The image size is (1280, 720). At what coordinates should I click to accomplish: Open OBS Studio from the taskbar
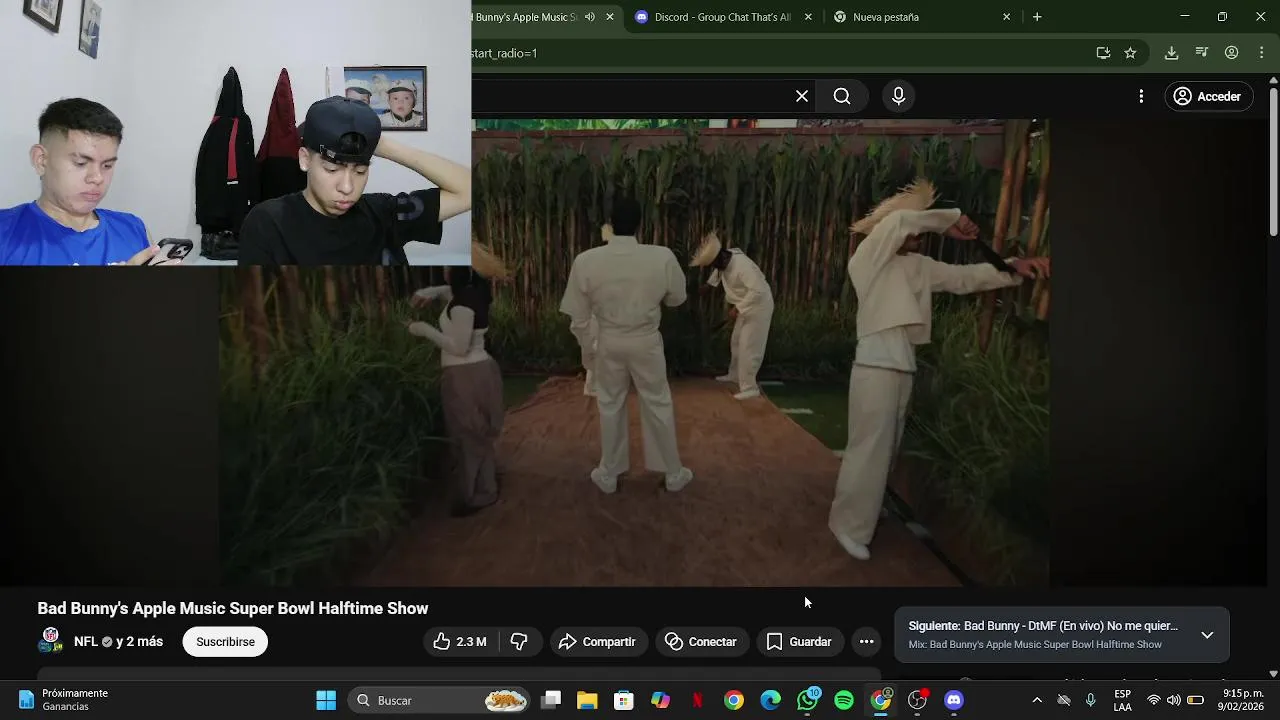917,700
